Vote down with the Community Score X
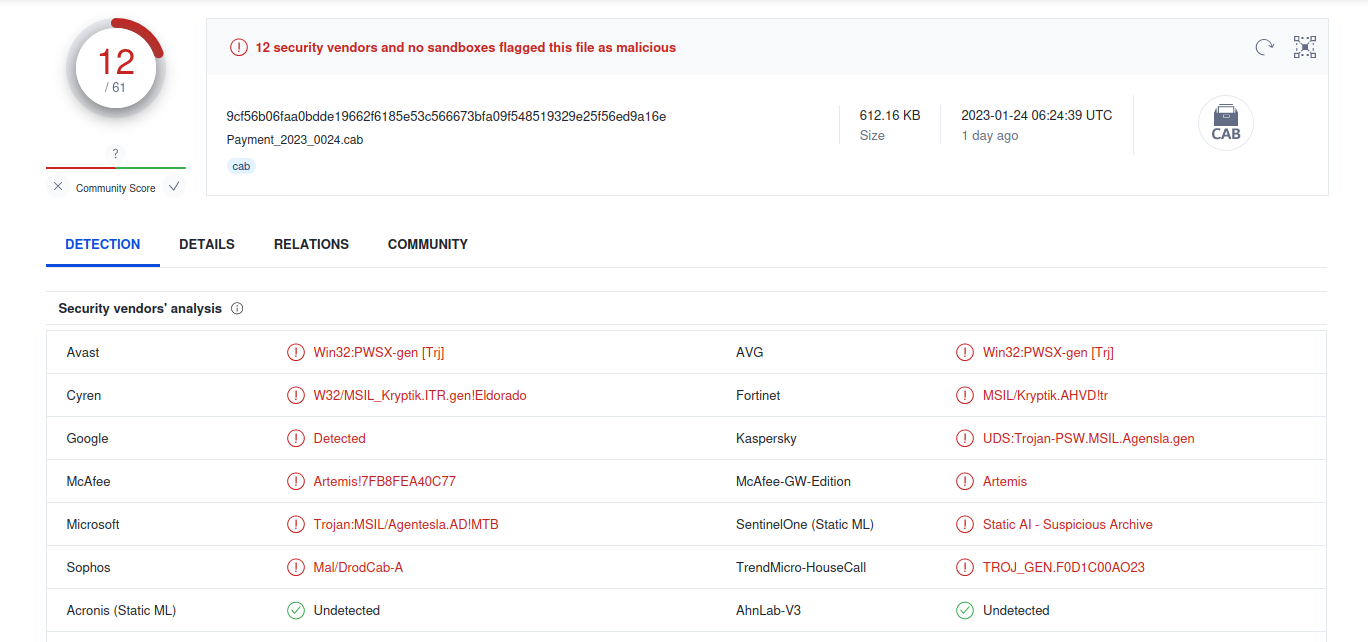Image resolution: width=1368 pixels, height=642 pixels. [58, 187]
